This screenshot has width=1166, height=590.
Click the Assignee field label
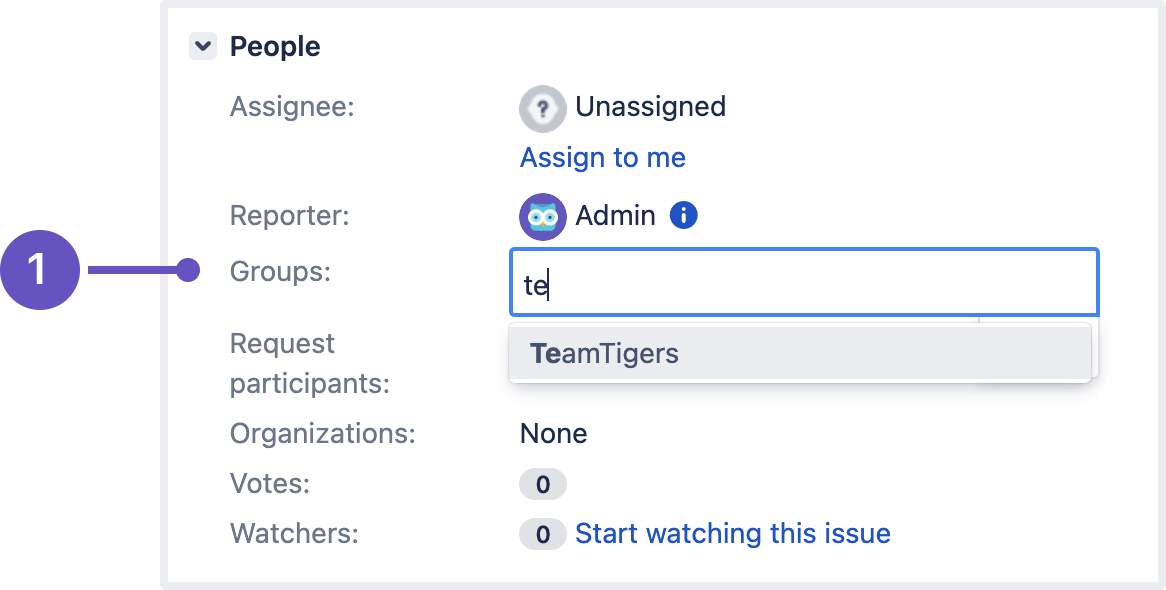coord(292,106)
